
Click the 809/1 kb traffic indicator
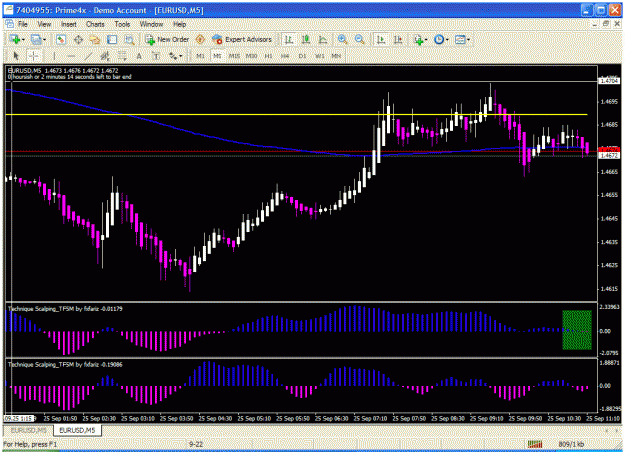(x=571, y=444)
